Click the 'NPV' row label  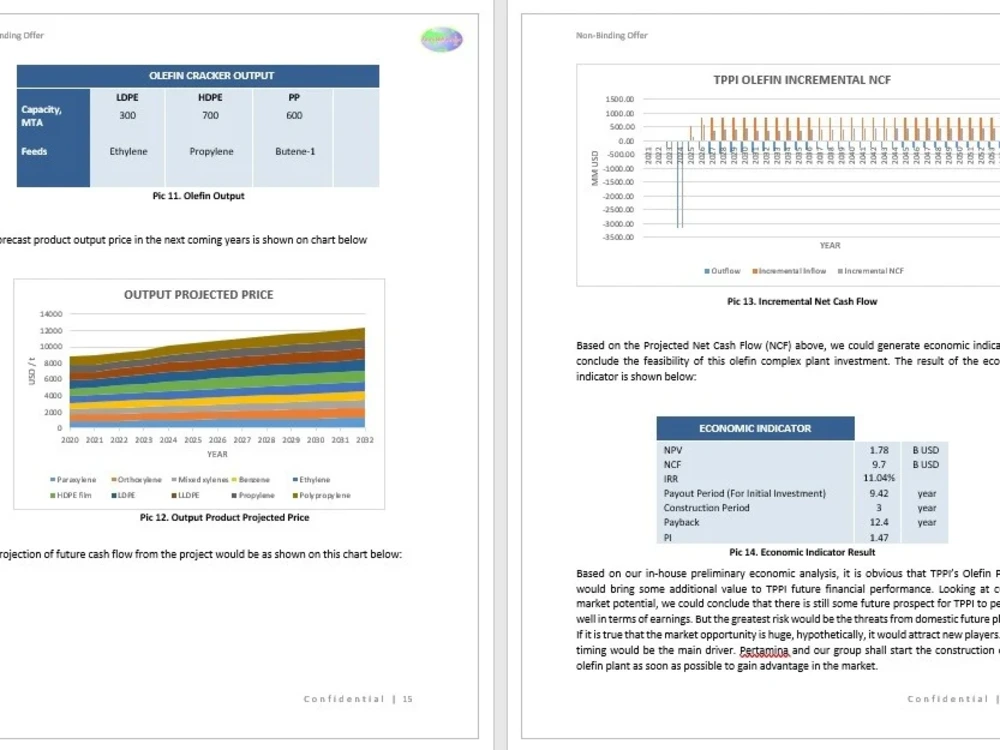(673, 450)
